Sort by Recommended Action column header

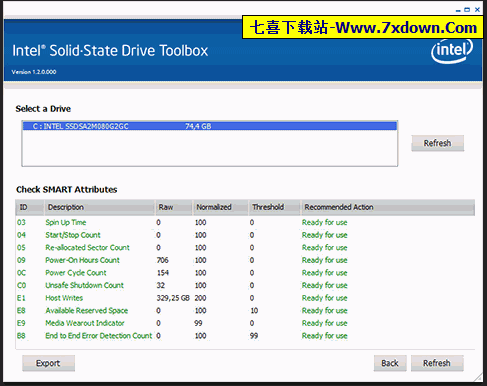click(388, 207)
